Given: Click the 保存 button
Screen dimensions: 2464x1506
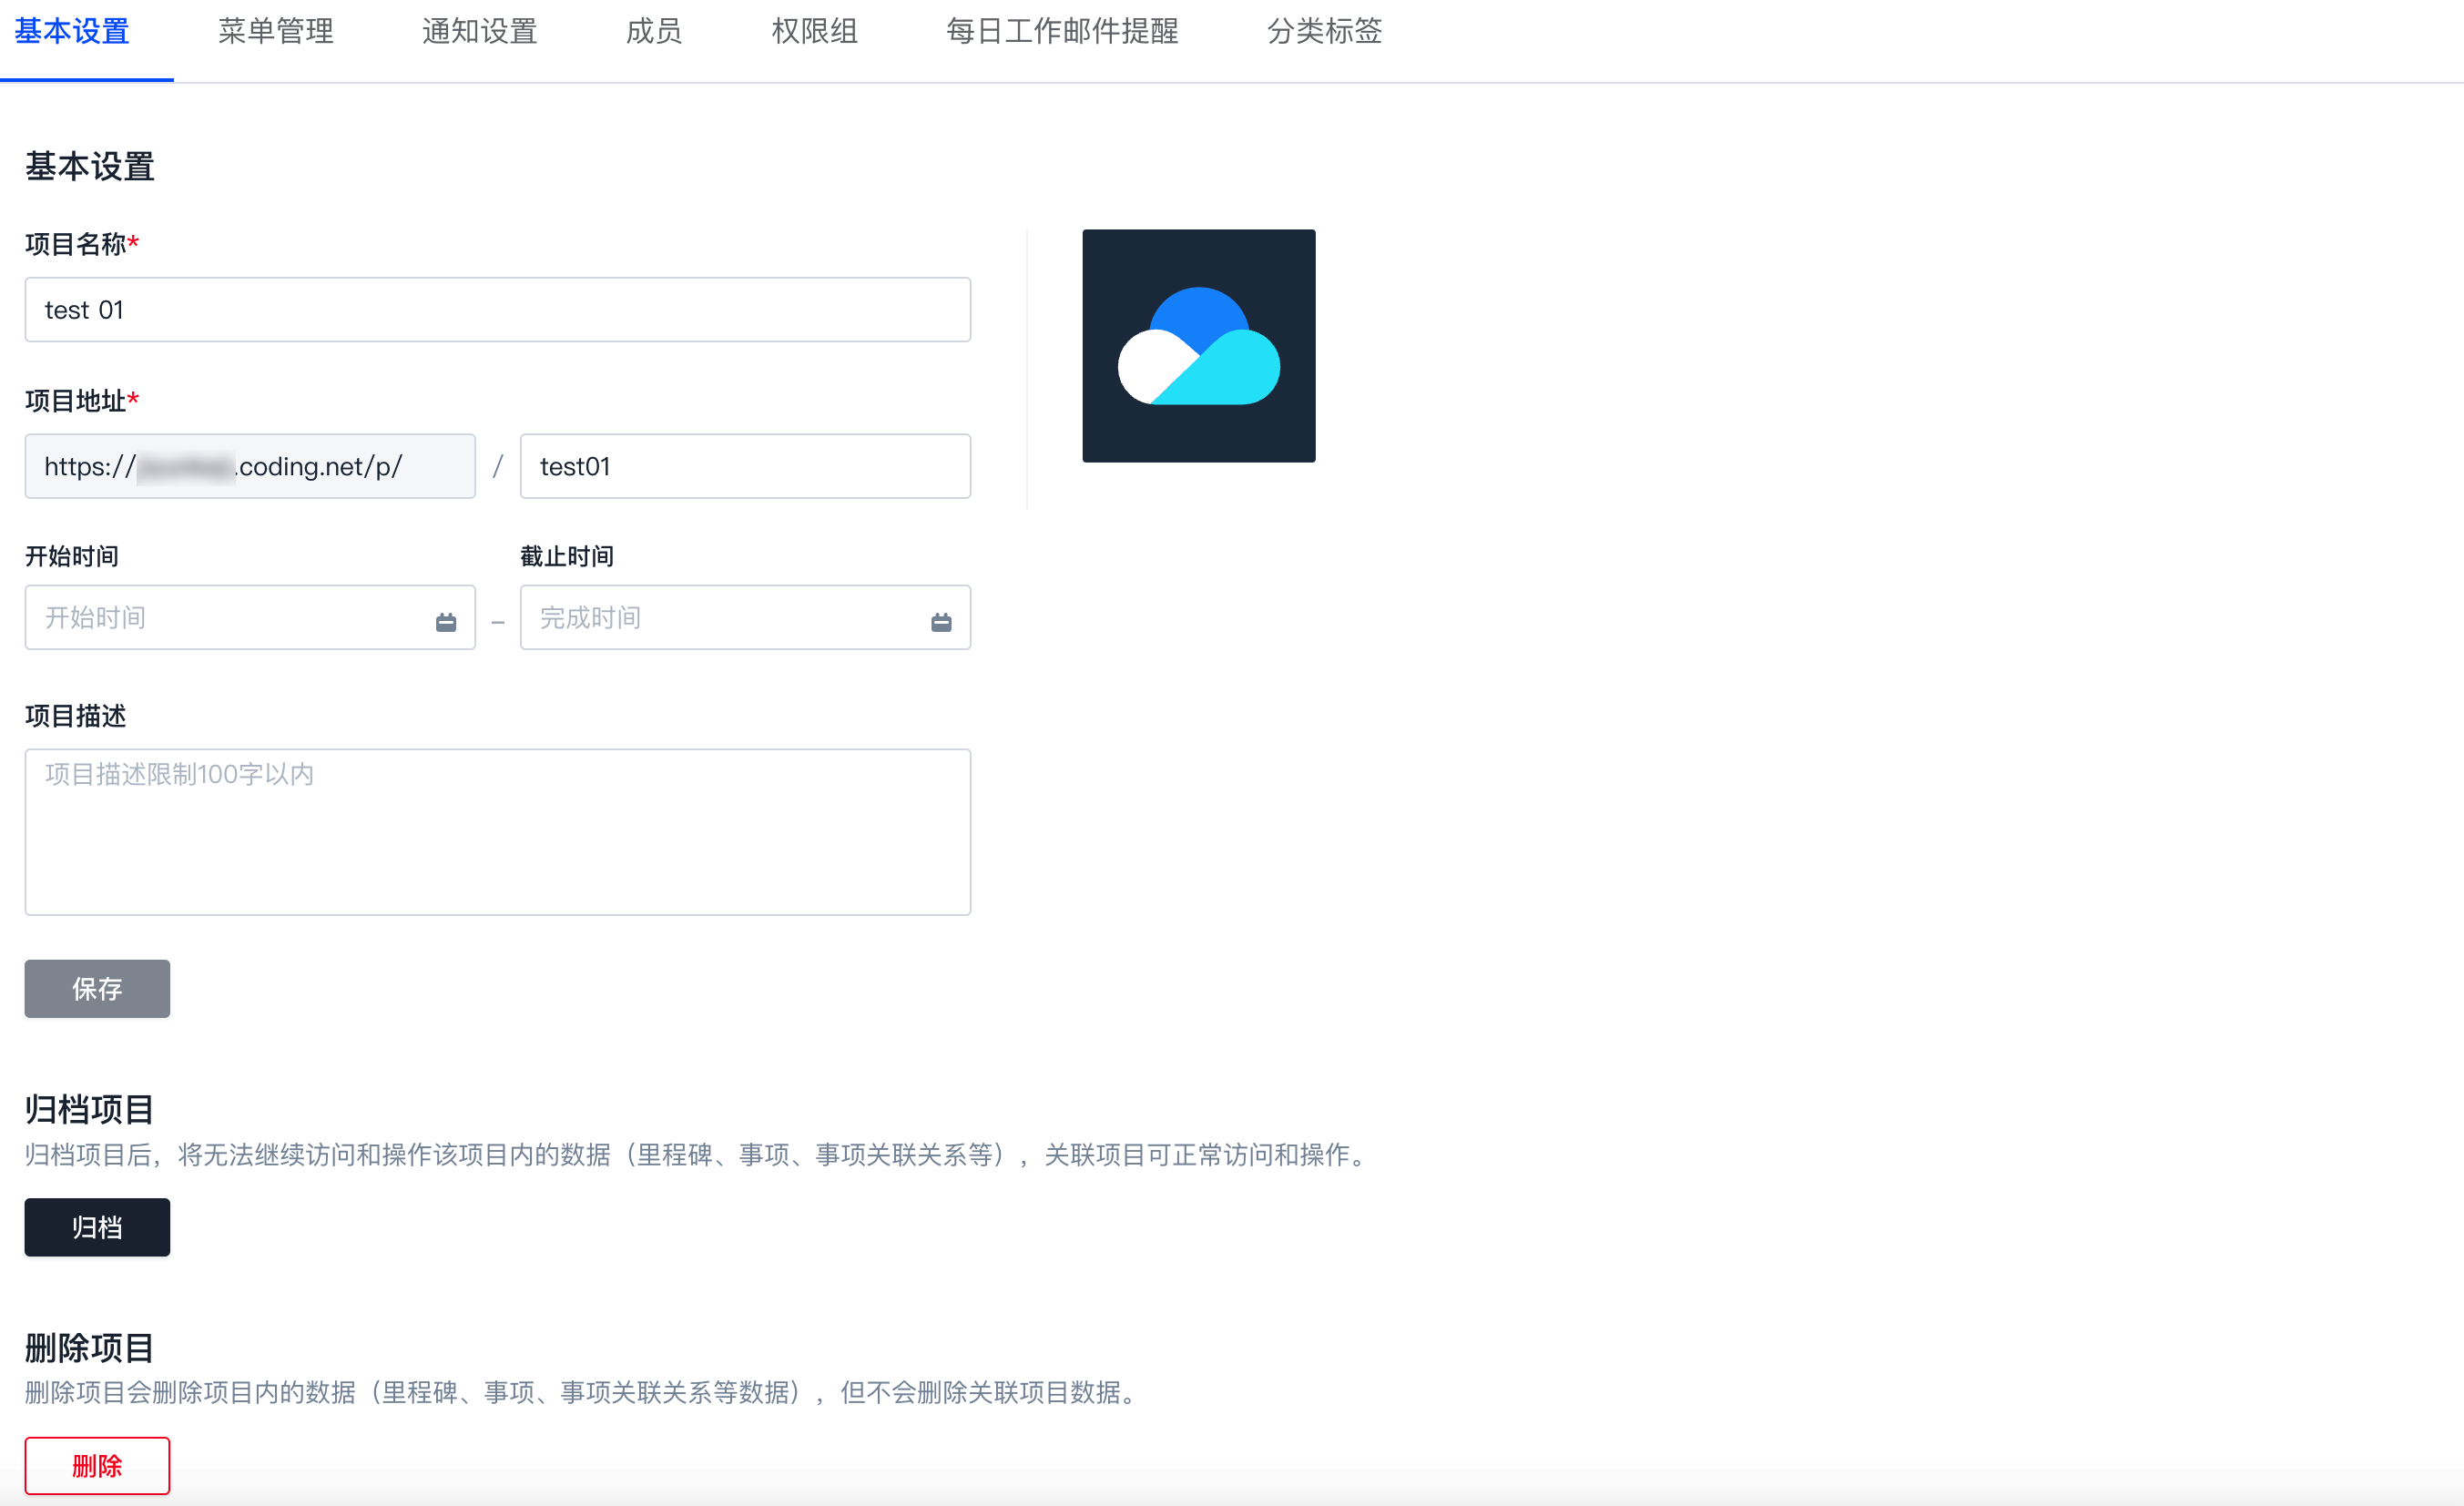Looking at the screenshot, I should point(97,989).
